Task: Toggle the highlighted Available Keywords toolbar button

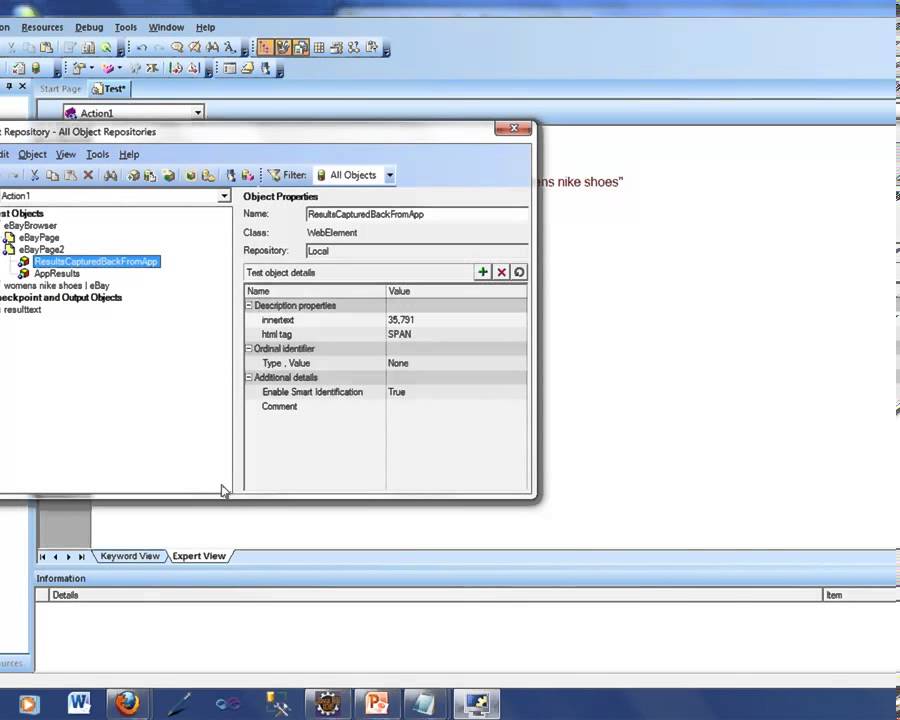Action: point(301,48)
